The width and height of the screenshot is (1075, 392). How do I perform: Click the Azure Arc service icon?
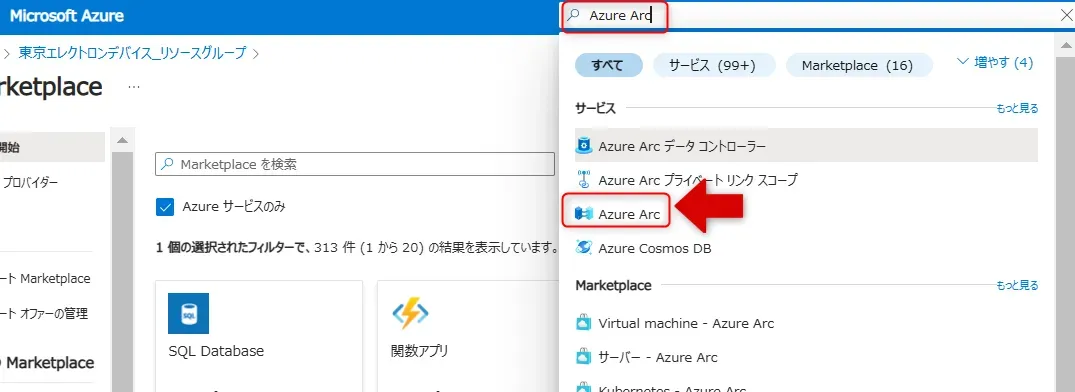pos(583,215)
